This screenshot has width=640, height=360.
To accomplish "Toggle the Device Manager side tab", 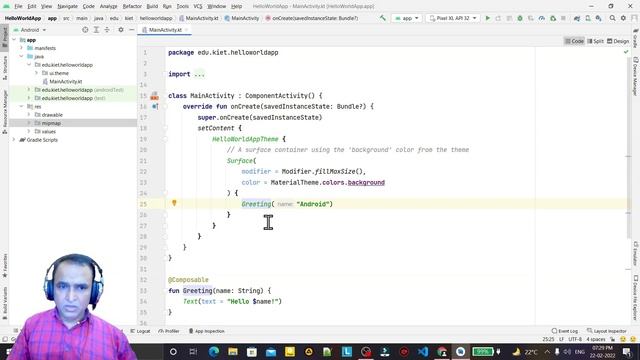I will (636, 76).
